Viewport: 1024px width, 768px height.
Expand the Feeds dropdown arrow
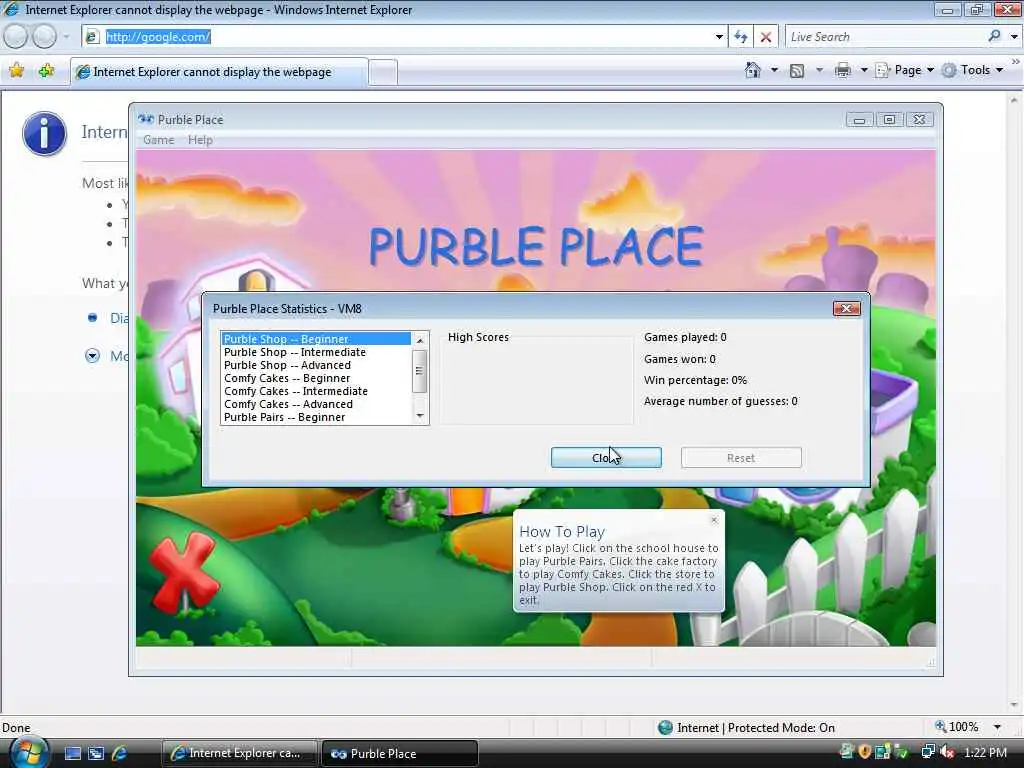819,70
